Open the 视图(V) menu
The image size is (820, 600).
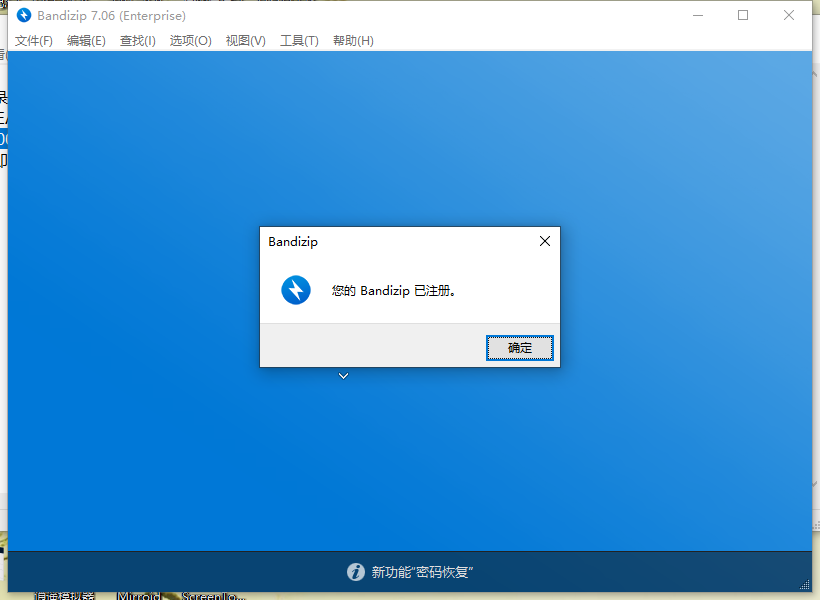tap(246, 41)
